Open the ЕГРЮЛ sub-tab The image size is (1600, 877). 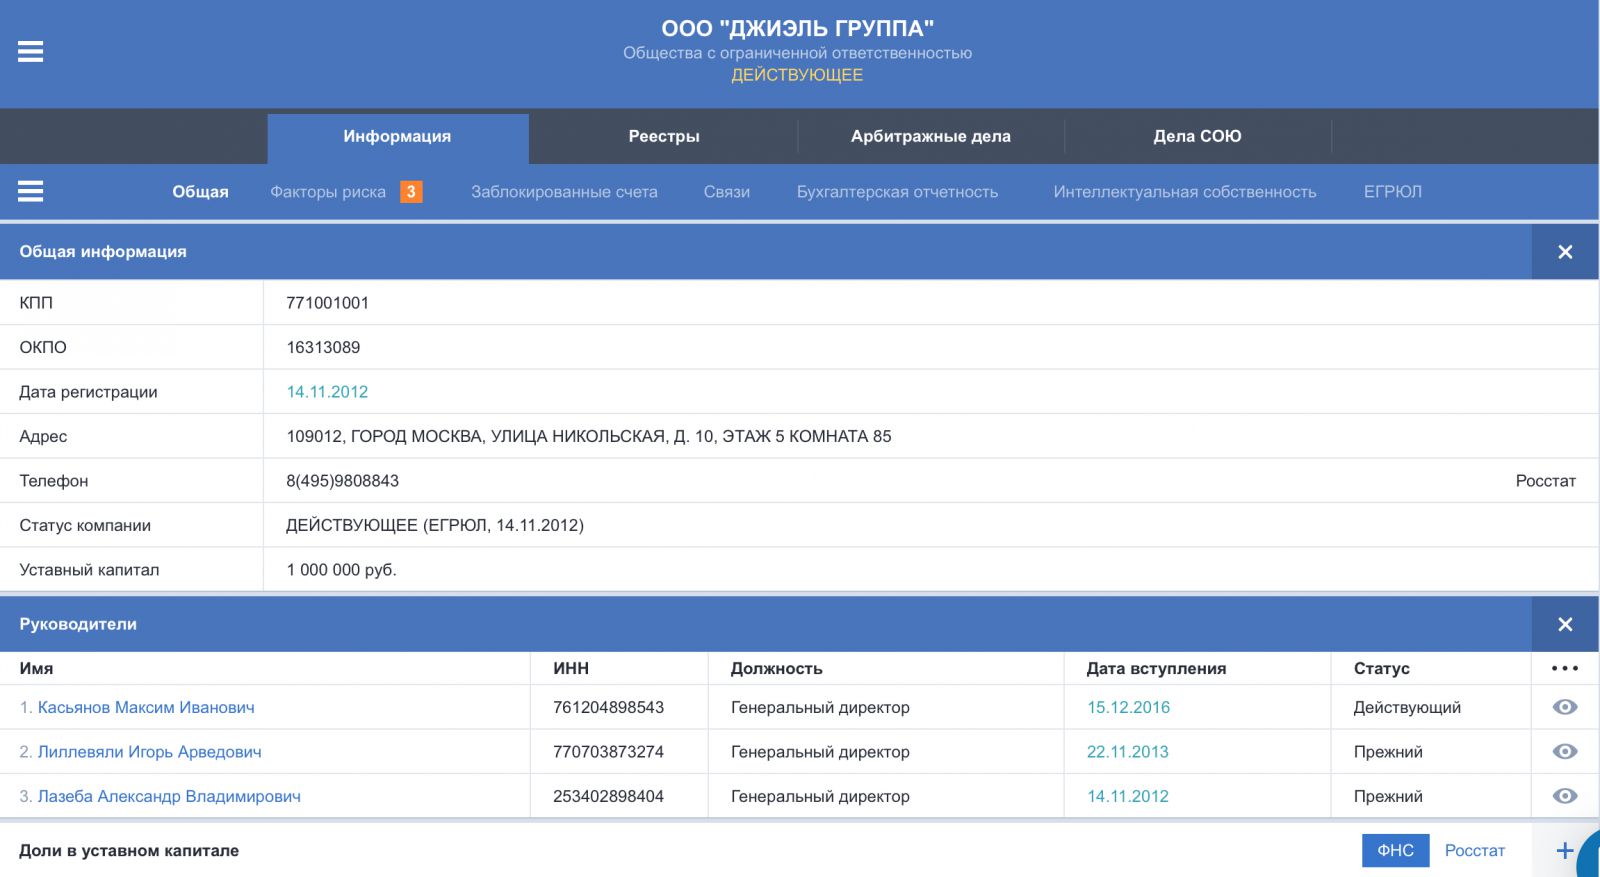(1393, 192)
